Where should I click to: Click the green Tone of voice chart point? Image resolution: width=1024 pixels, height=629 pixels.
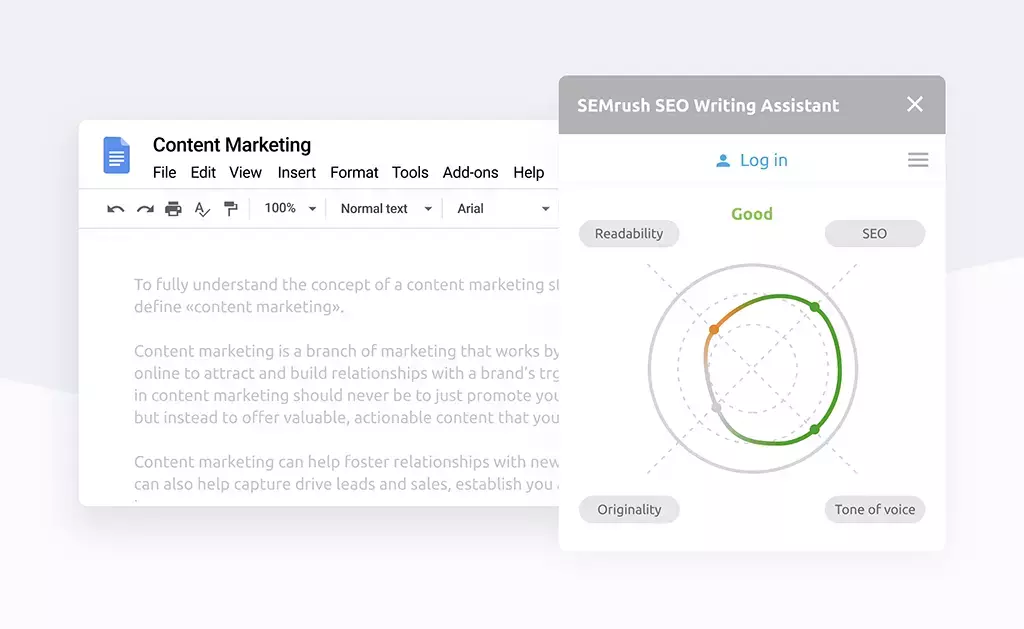(814, 429)
